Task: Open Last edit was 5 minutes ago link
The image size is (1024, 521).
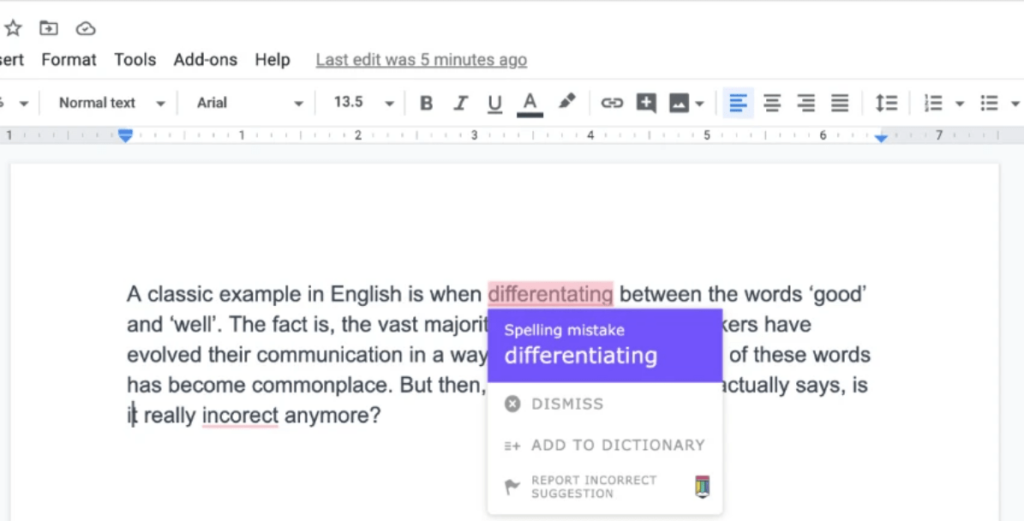Action: click(421, 60)
